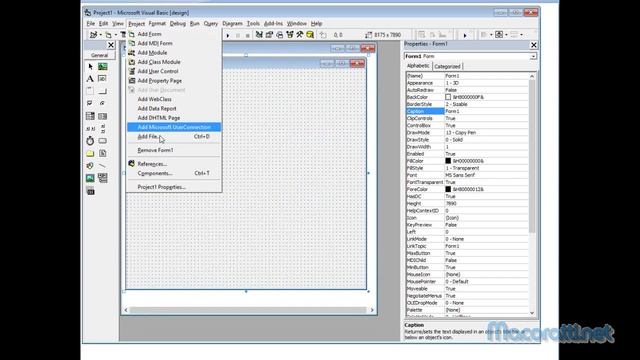The image size is (640, 360).
Task: Expand the Add Project dropdown arrow
Action: coord(100,35)
